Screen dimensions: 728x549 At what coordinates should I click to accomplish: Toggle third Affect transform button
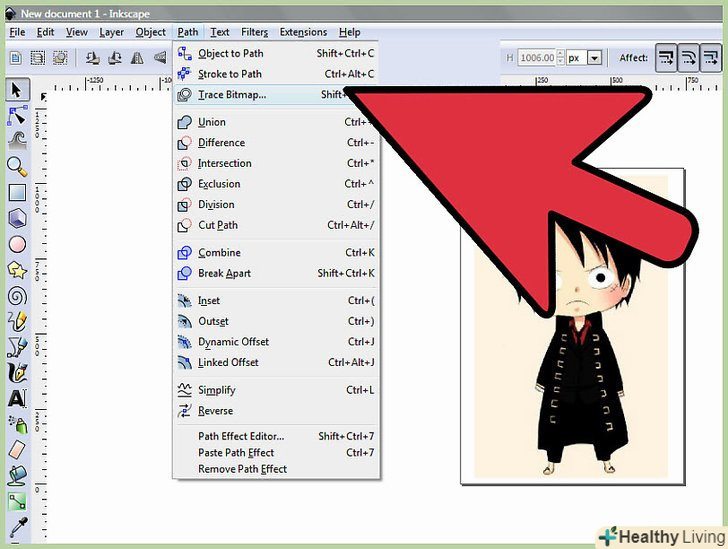tap(716, 58)
